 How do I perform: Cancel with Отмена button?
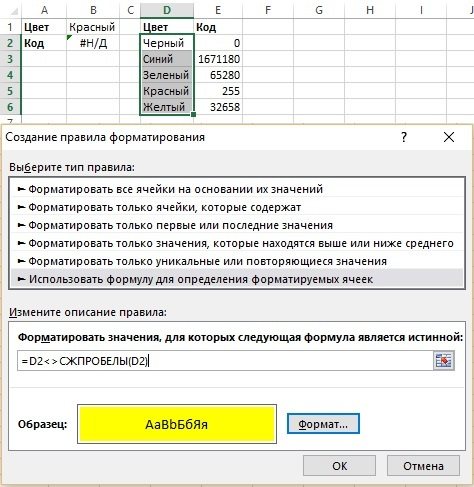coord(423,466)
